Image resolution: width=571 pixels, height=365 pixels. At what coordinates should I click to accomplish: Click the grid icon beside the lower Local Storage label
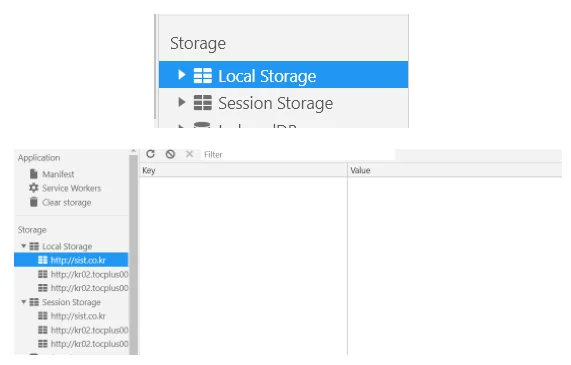[34, 246]
